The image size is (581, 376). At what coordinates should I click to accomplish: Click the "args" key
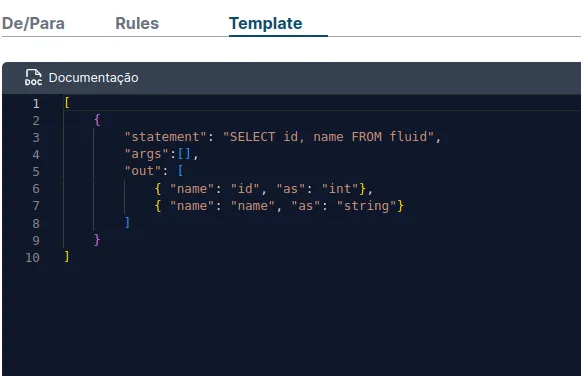coord(147,154)
